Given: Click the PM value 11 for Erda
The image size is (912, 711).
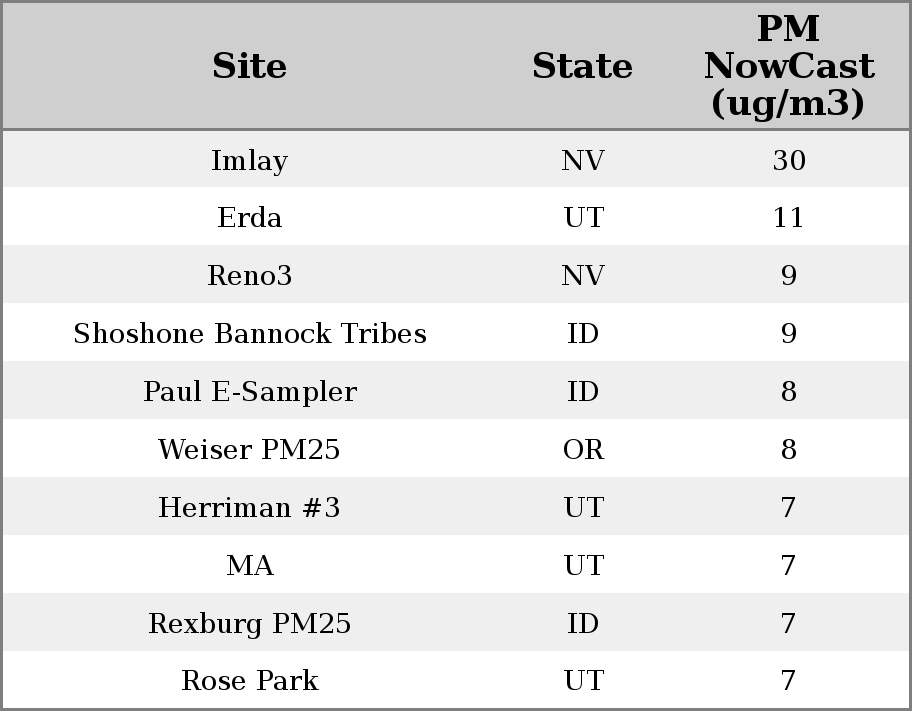Looking at the screenshot, I should point(788,218).
